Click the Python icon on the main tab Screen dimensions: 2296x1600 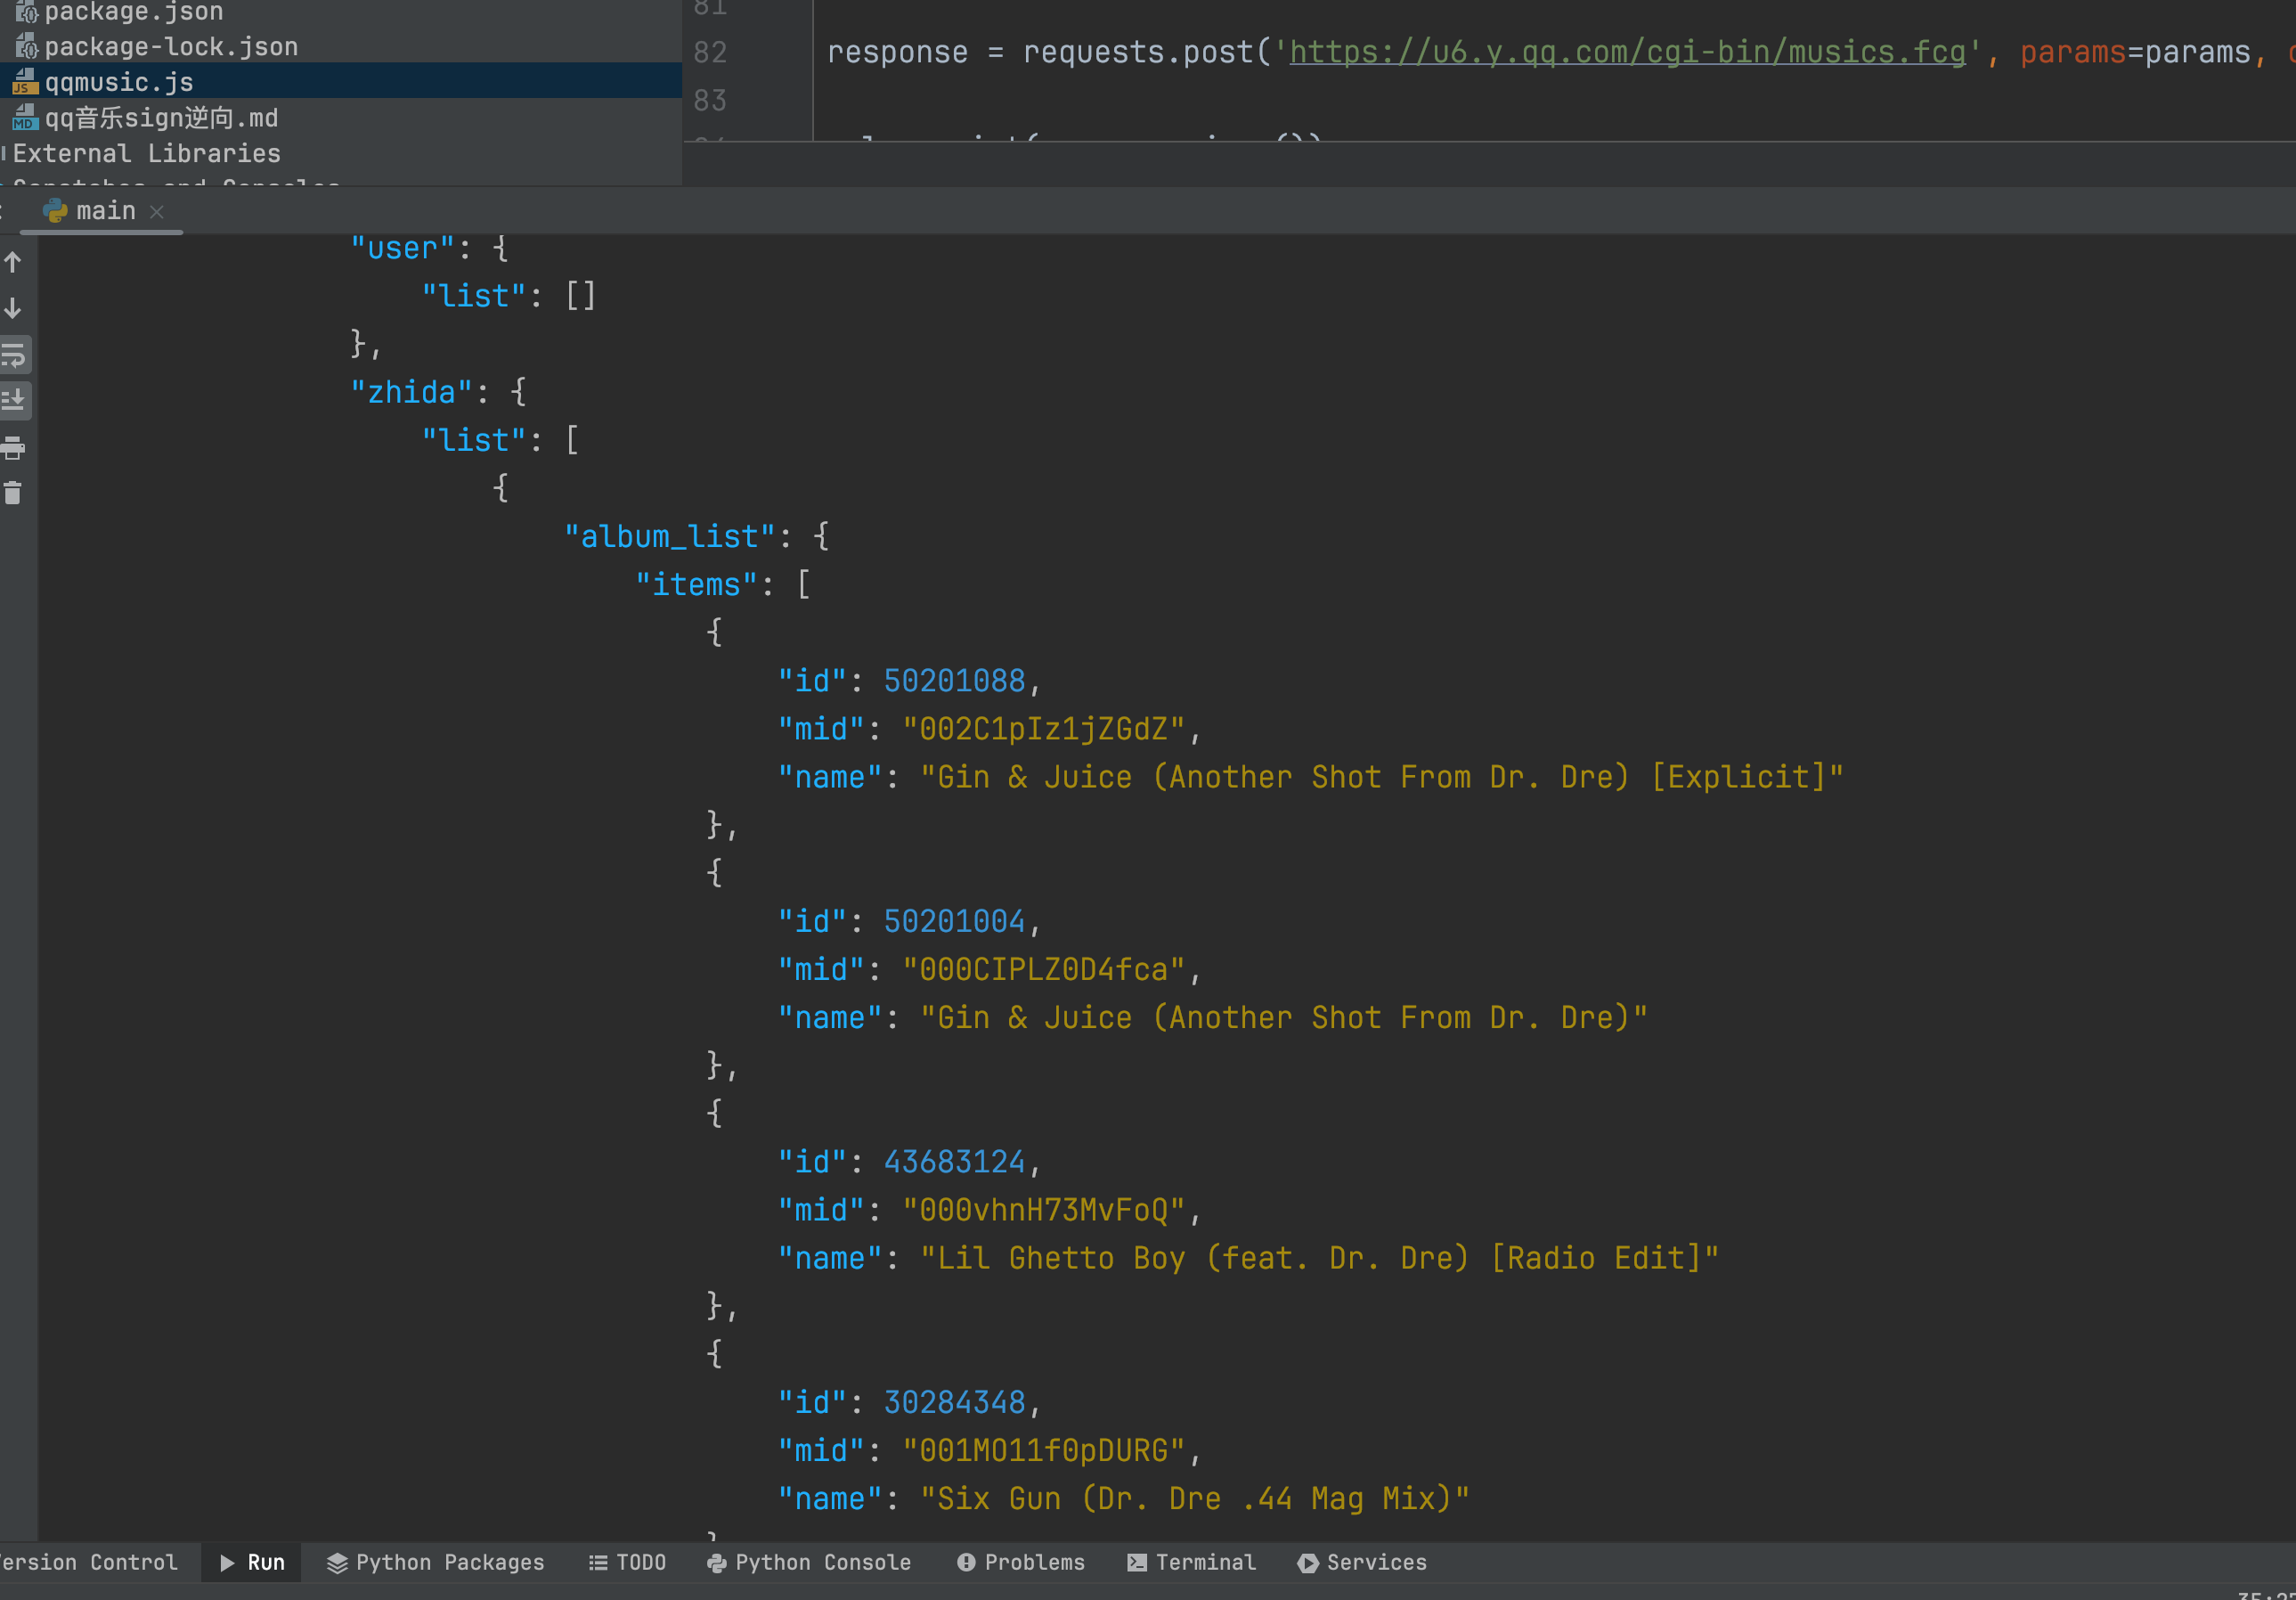55,211
